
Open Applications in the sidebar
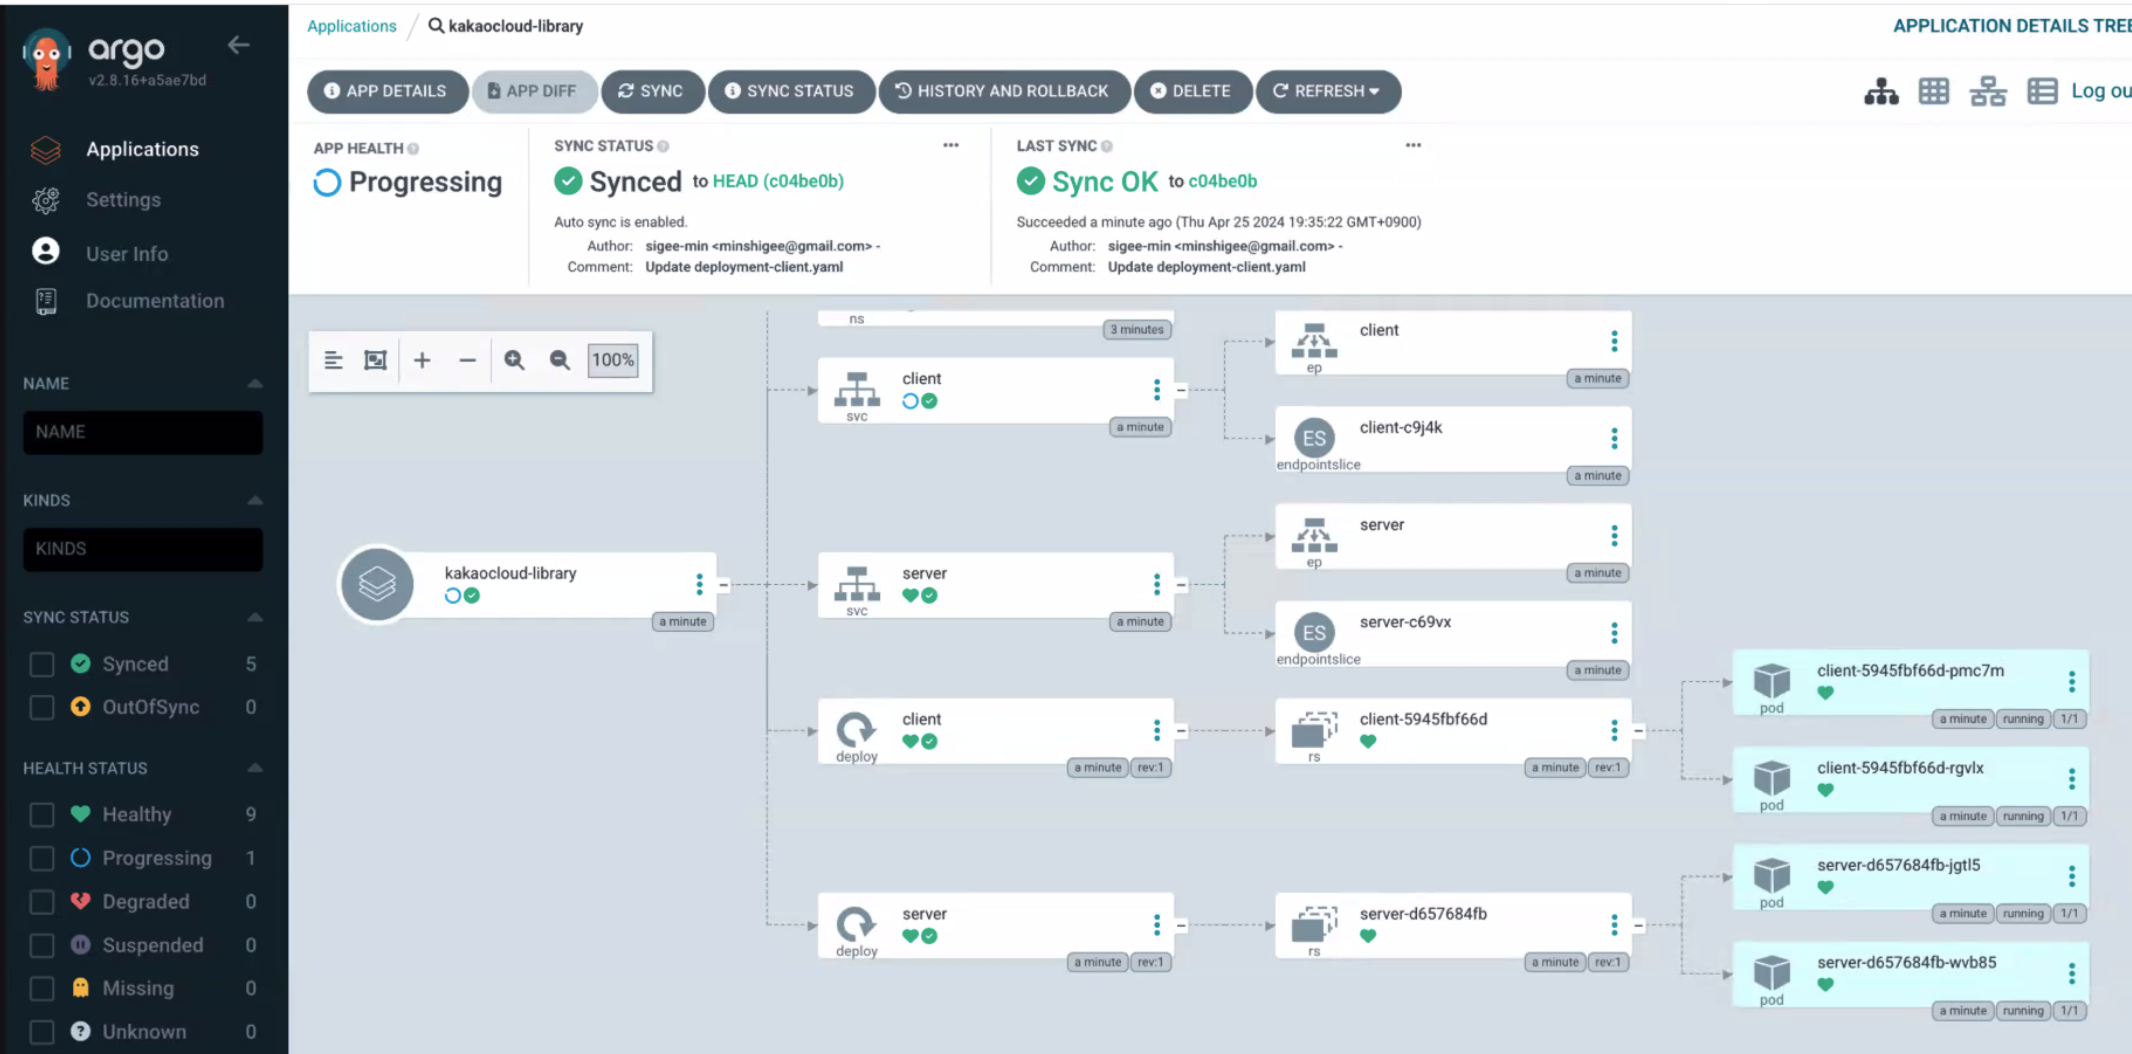(142, 149)
